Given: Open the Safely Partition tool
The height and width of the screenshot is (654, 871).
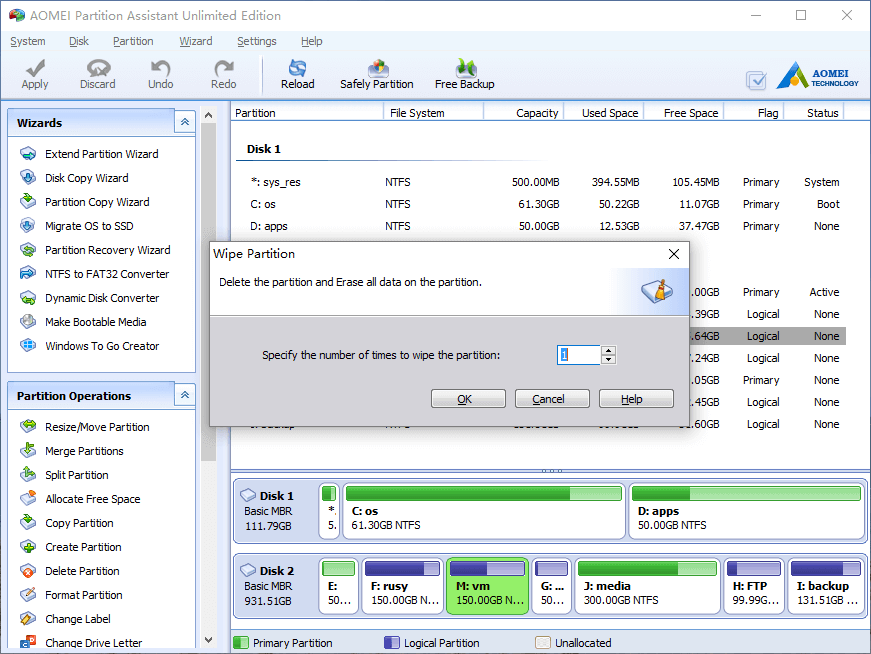Looking at the screenshot, I should coord(377,74).
